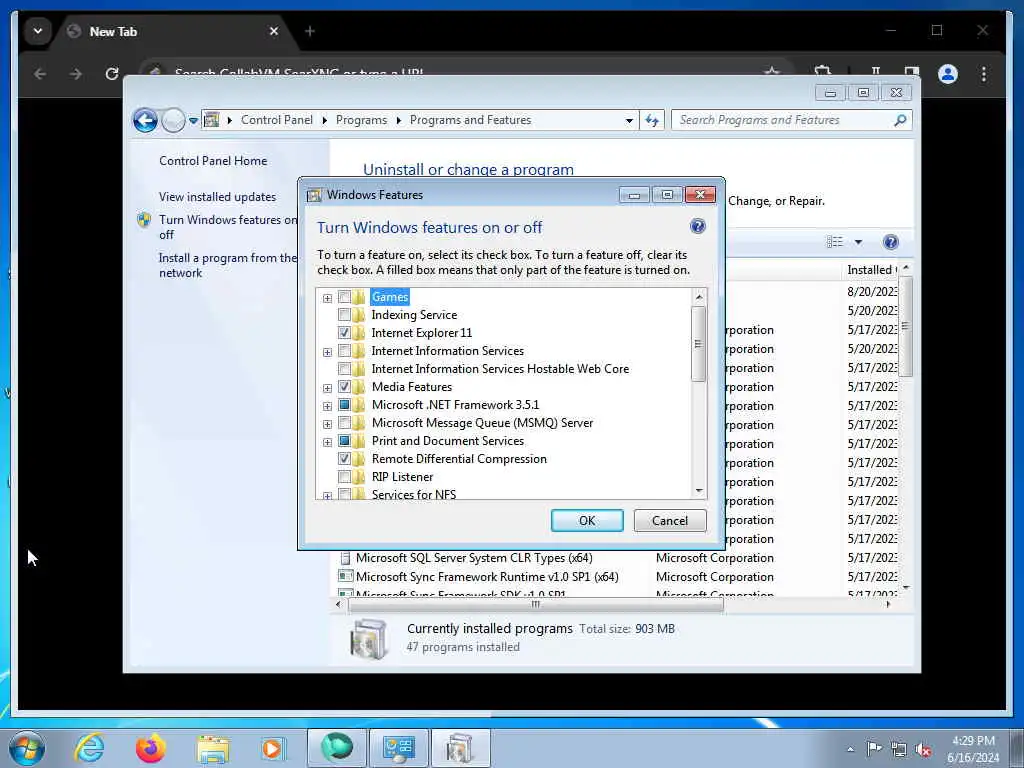
Task: Uncheck the Media Features checkbox
Action: (x=344, y=387)
